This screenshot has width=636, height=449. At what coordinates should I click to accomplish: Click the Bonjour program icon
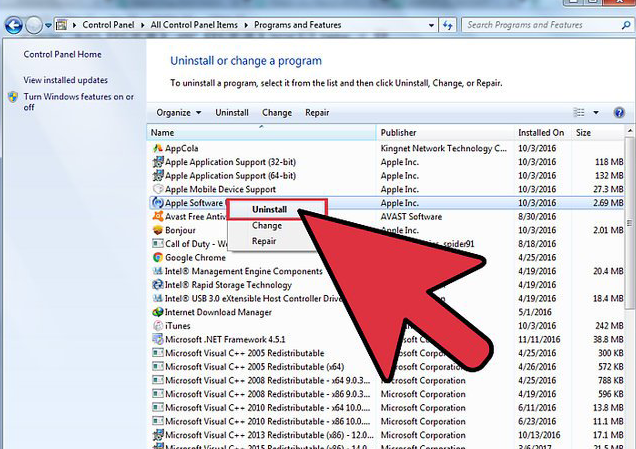pos(157,230)
